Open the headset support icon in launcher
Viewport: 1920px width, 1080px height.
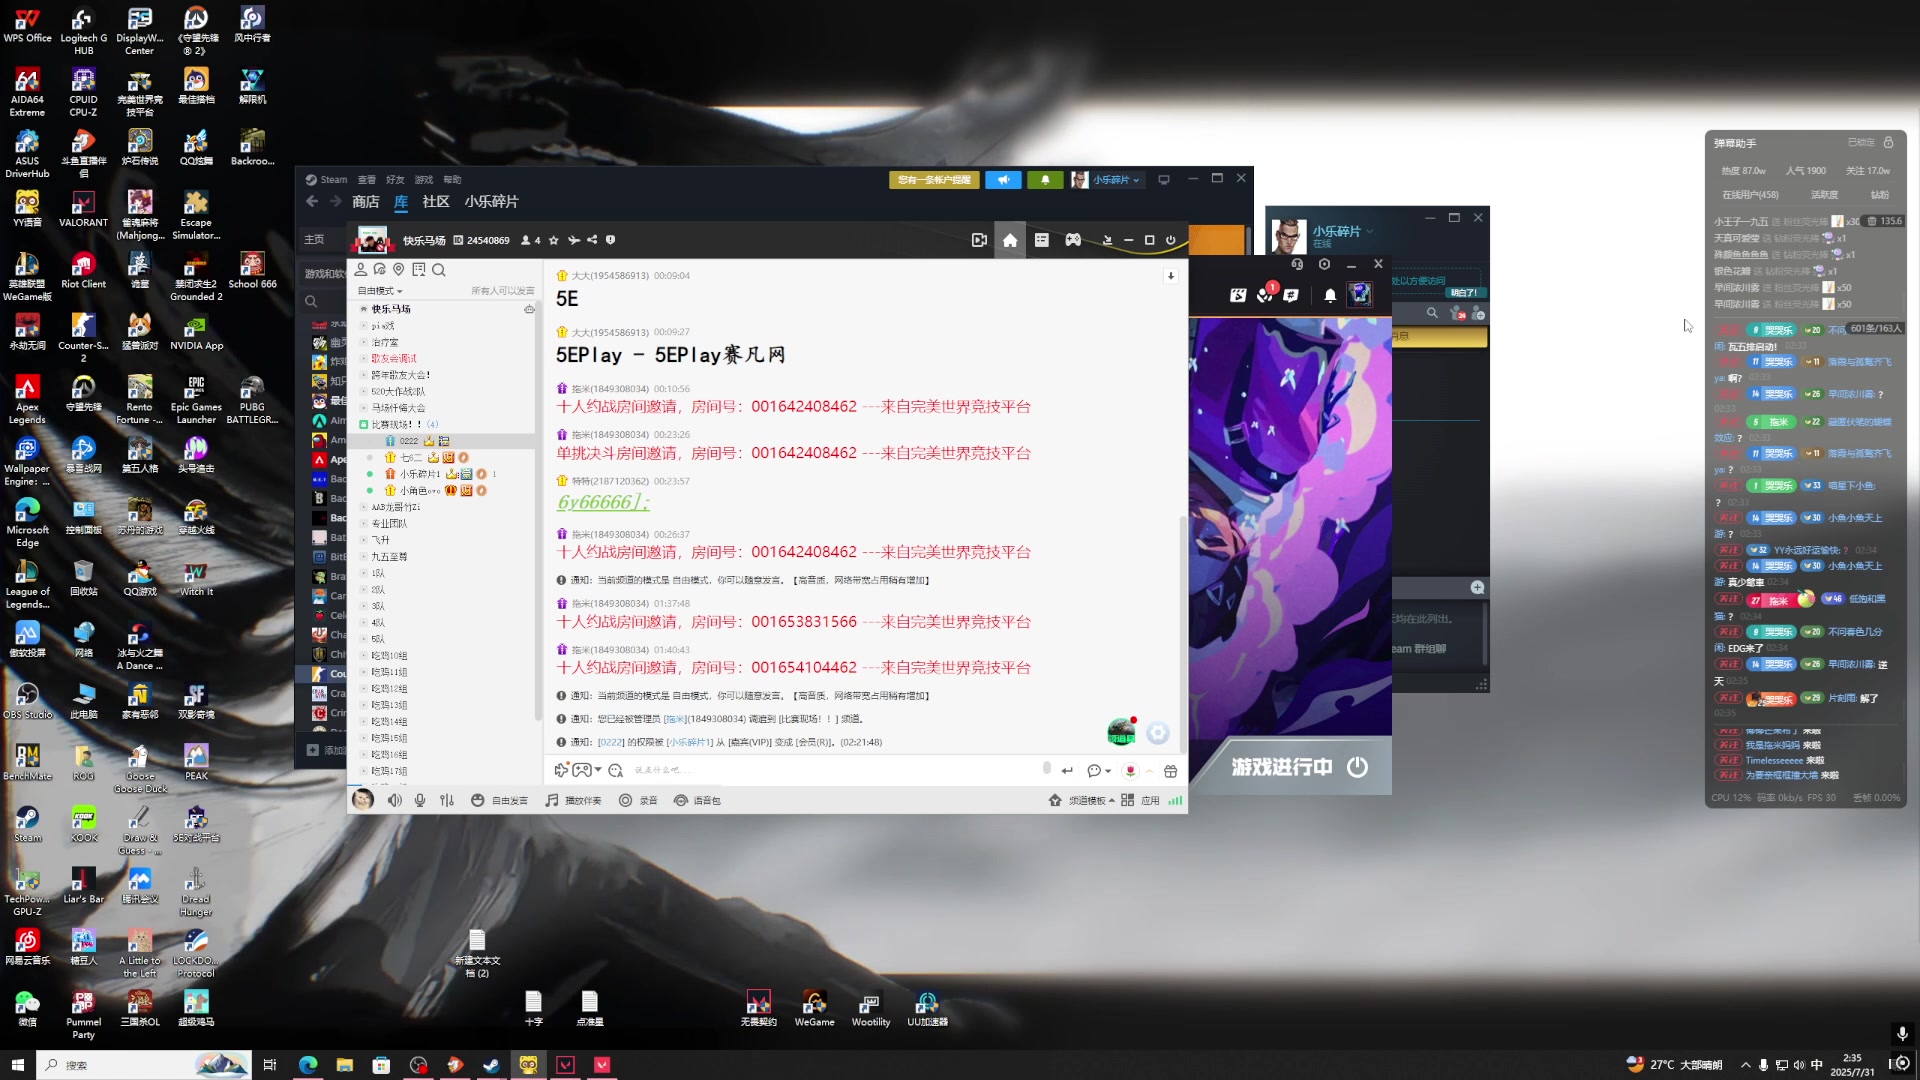pos(1297,264)
